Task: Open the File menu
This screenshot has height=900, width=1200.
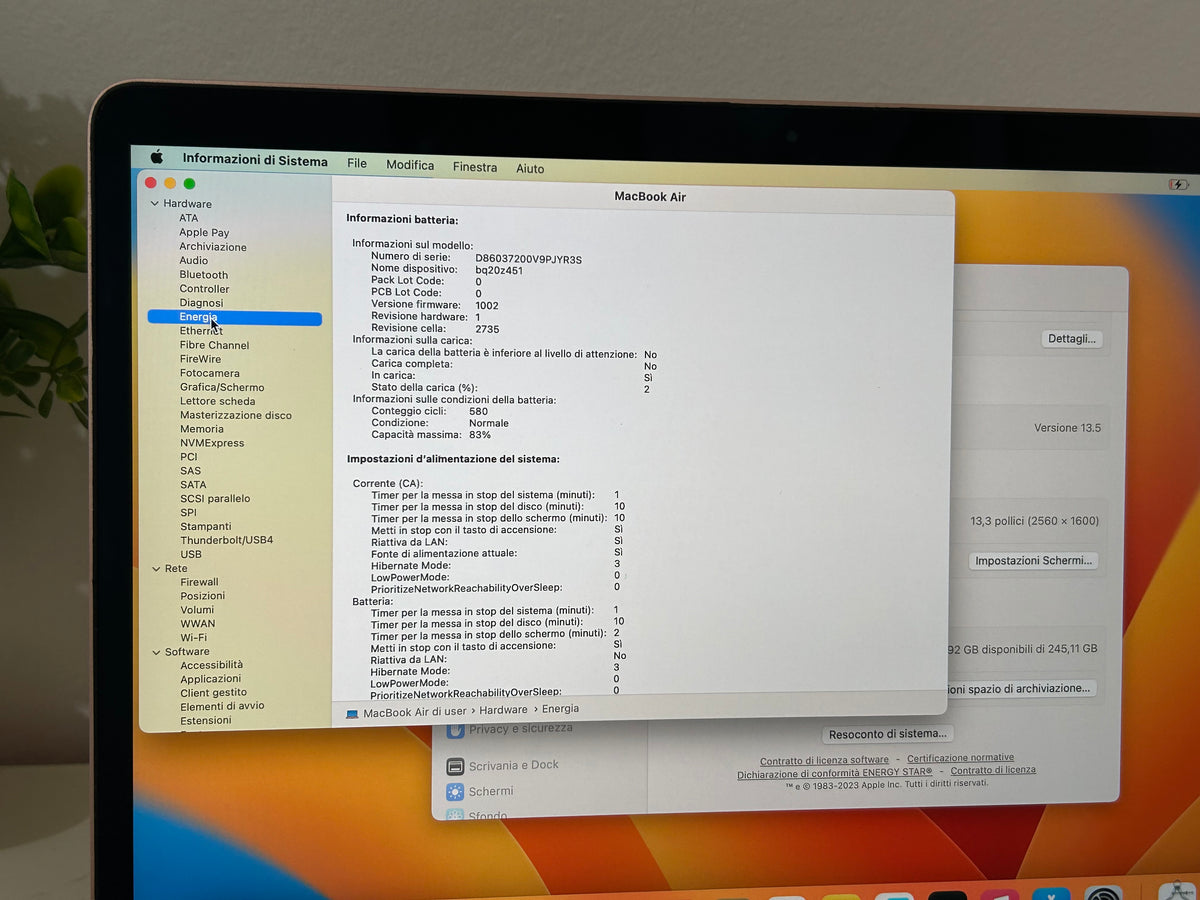Action: point(357,163)
